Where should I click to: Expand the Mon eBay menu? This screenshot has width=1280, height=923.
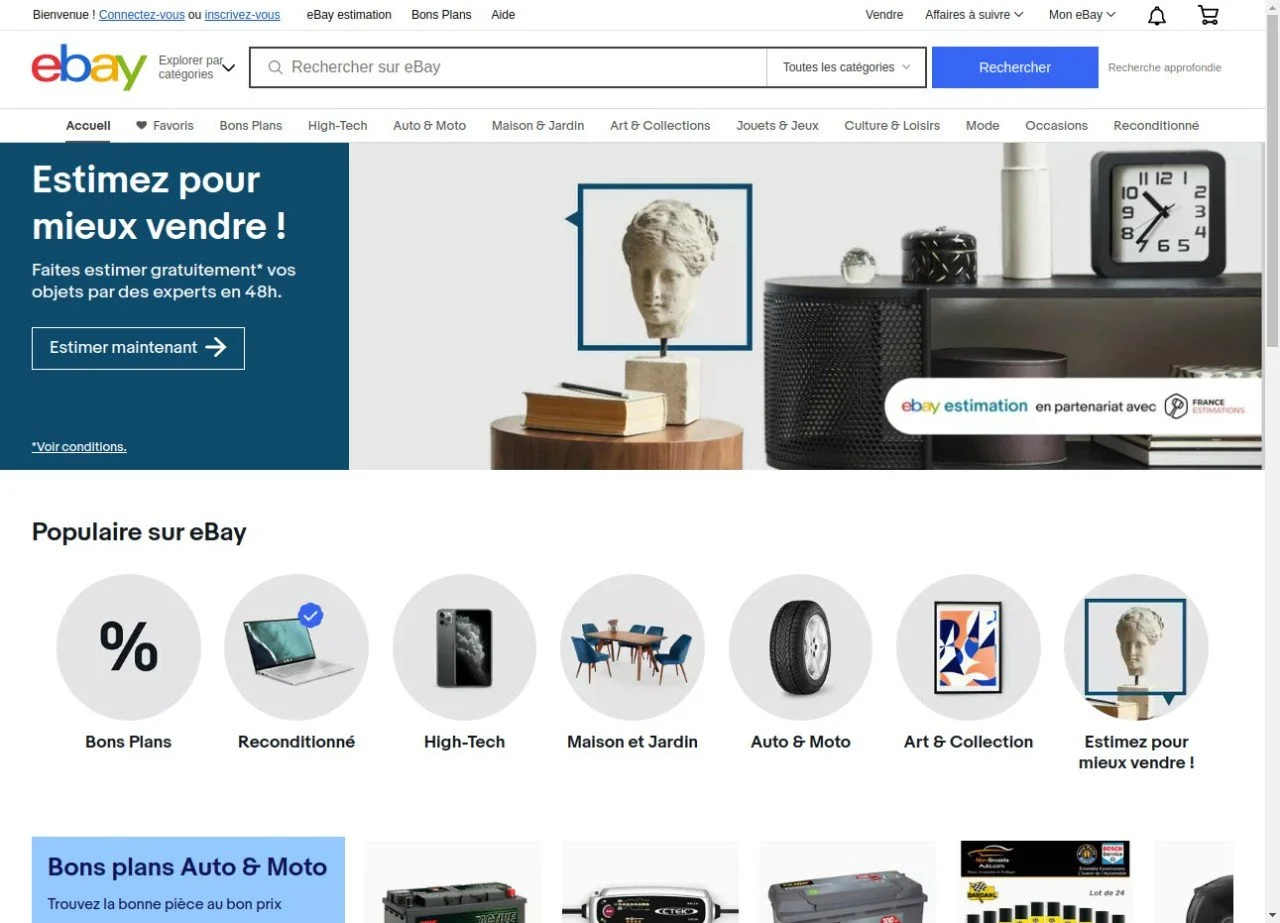pyautogui.click(x=1082, y=15)
